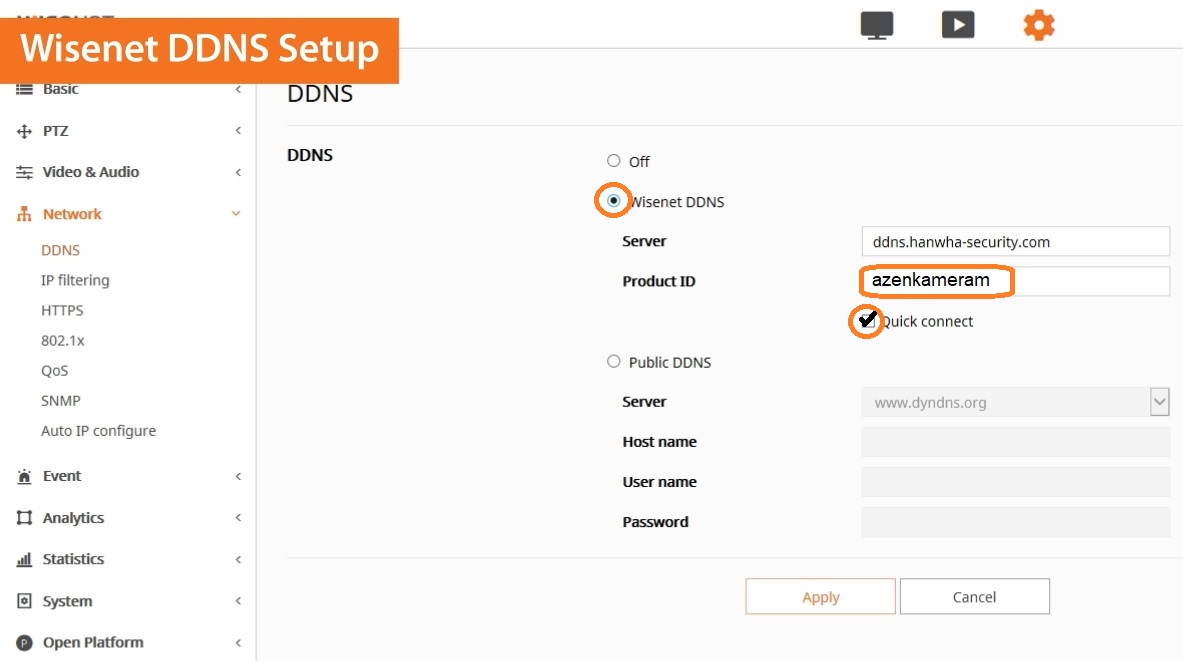The image size is (1183, 661).
Task: Open the Analytics menu label
Action: [x=73, y=518]
